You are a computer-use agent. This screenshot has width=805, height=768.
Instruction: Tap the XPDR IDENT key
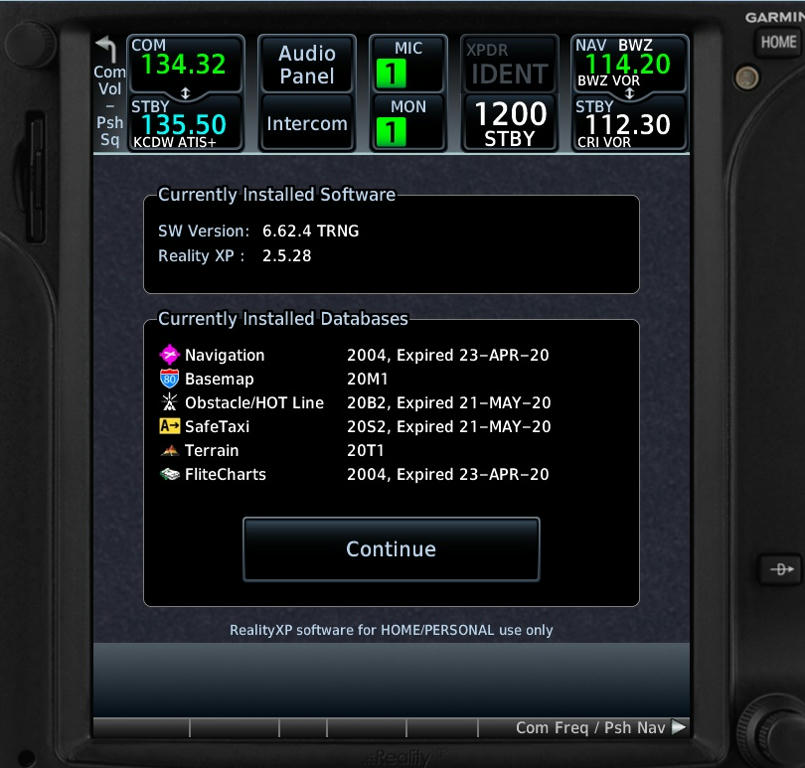coord(509,64)
